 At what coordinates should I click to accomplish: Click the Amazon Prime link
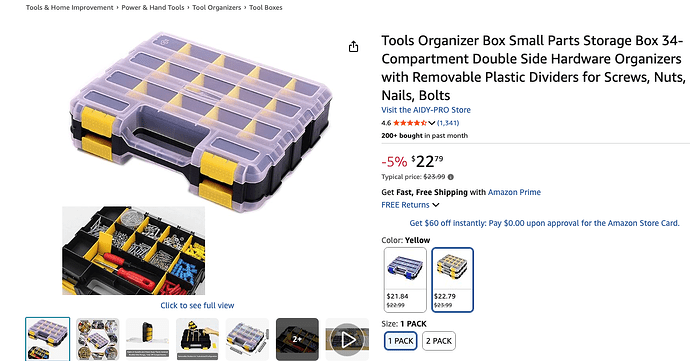[x=514, y=192]
